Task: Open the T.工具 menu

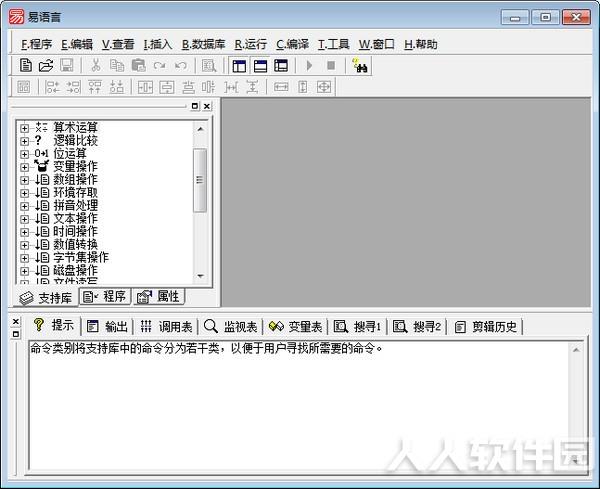Action: point(333,44)
